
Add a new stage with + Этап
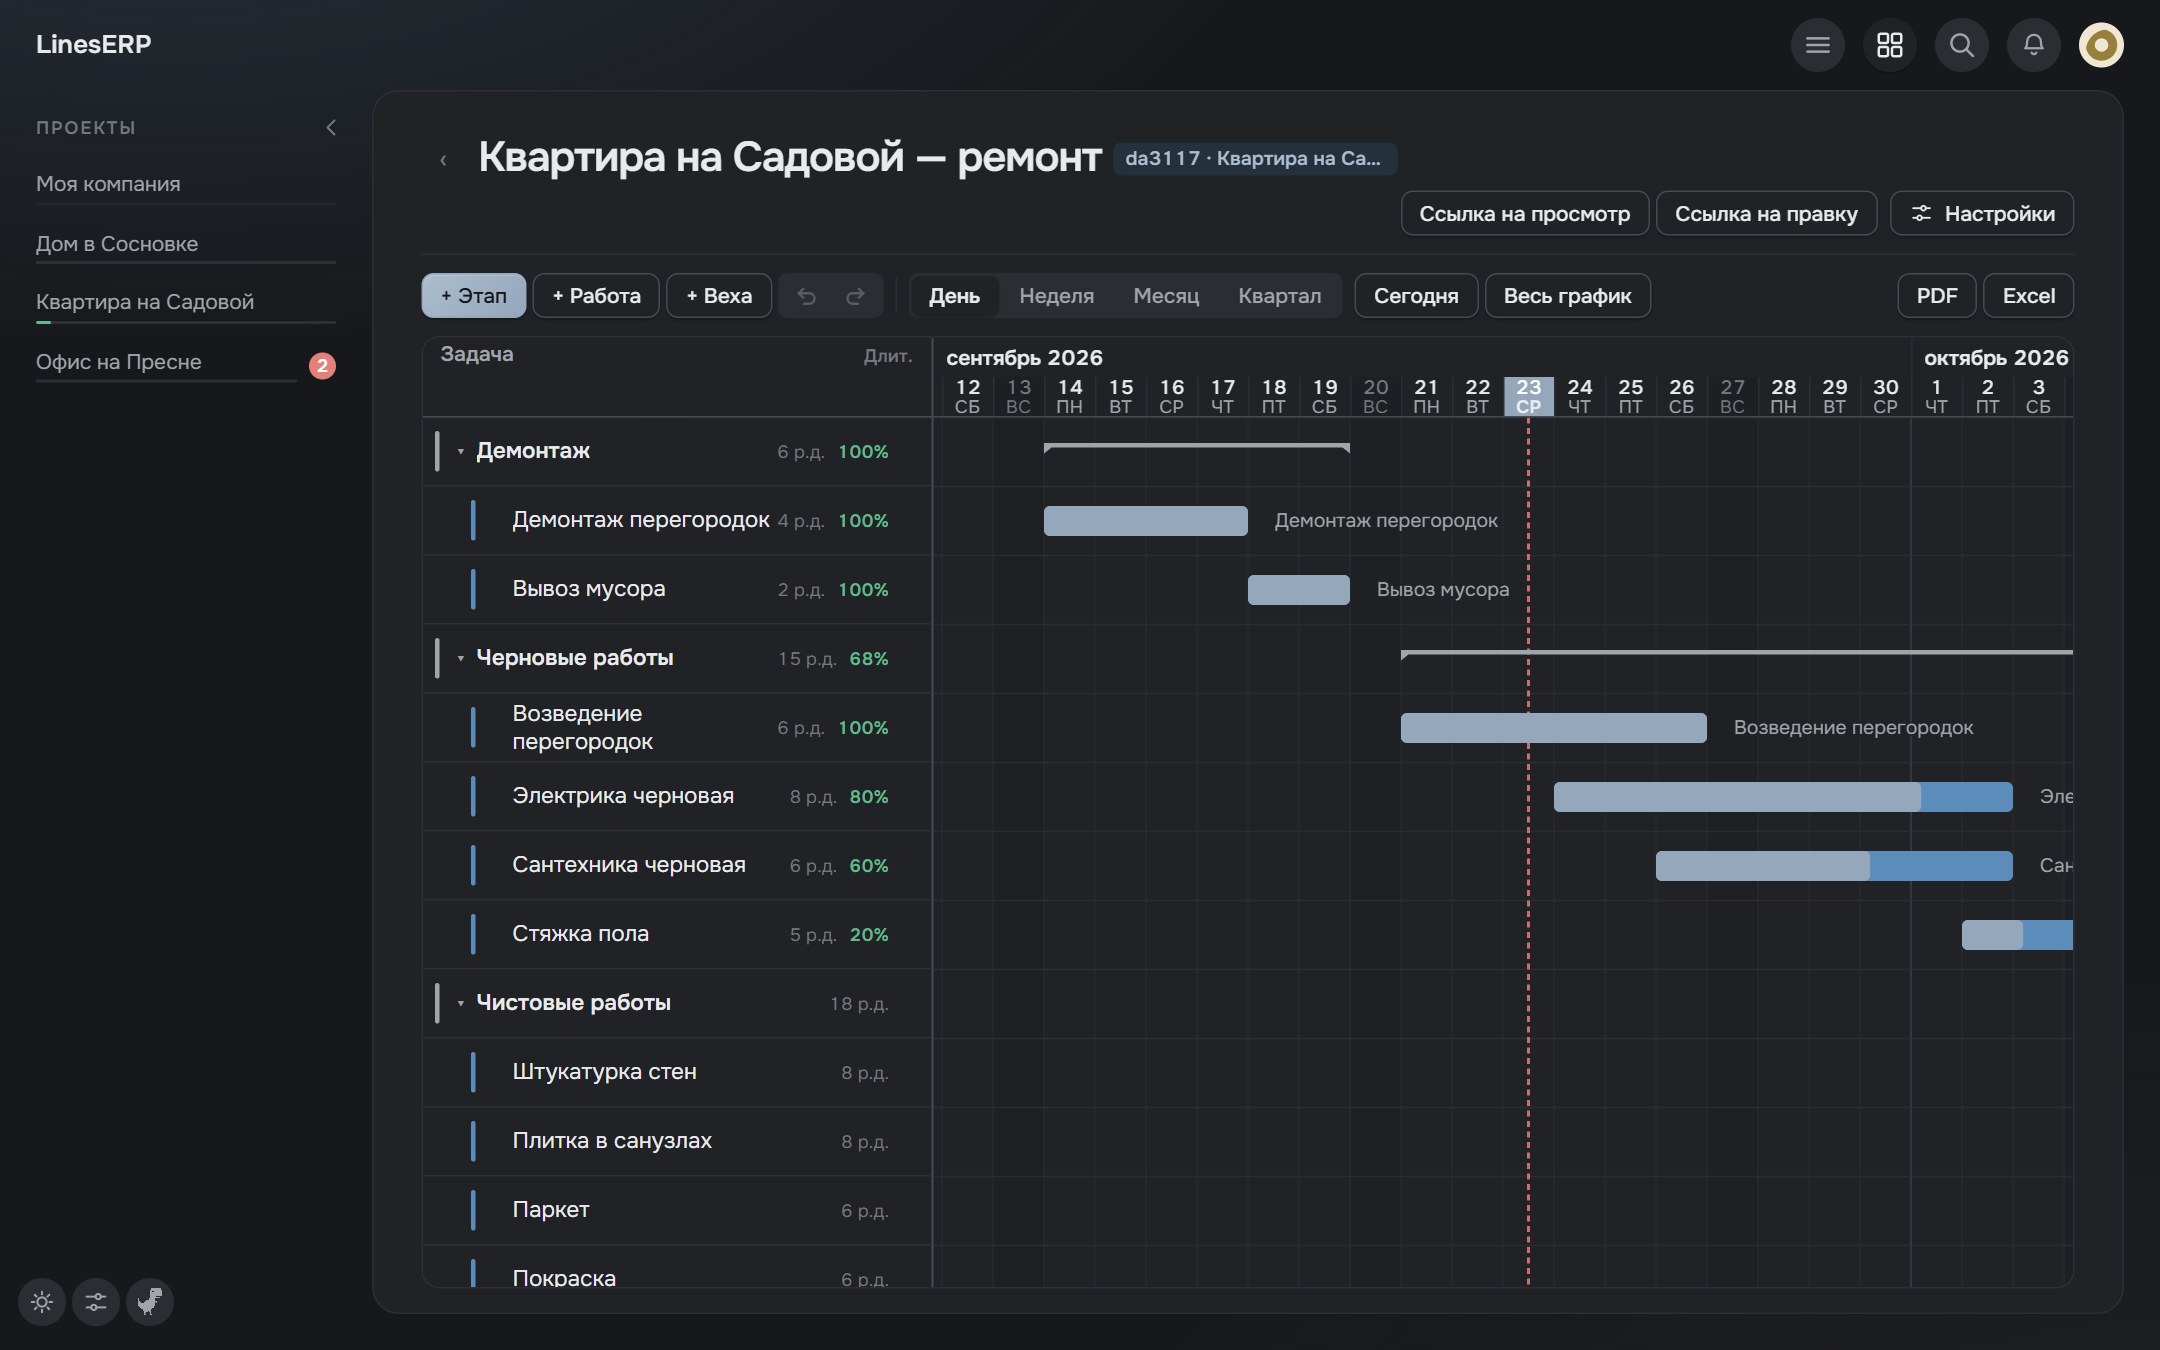click(474, 296)
